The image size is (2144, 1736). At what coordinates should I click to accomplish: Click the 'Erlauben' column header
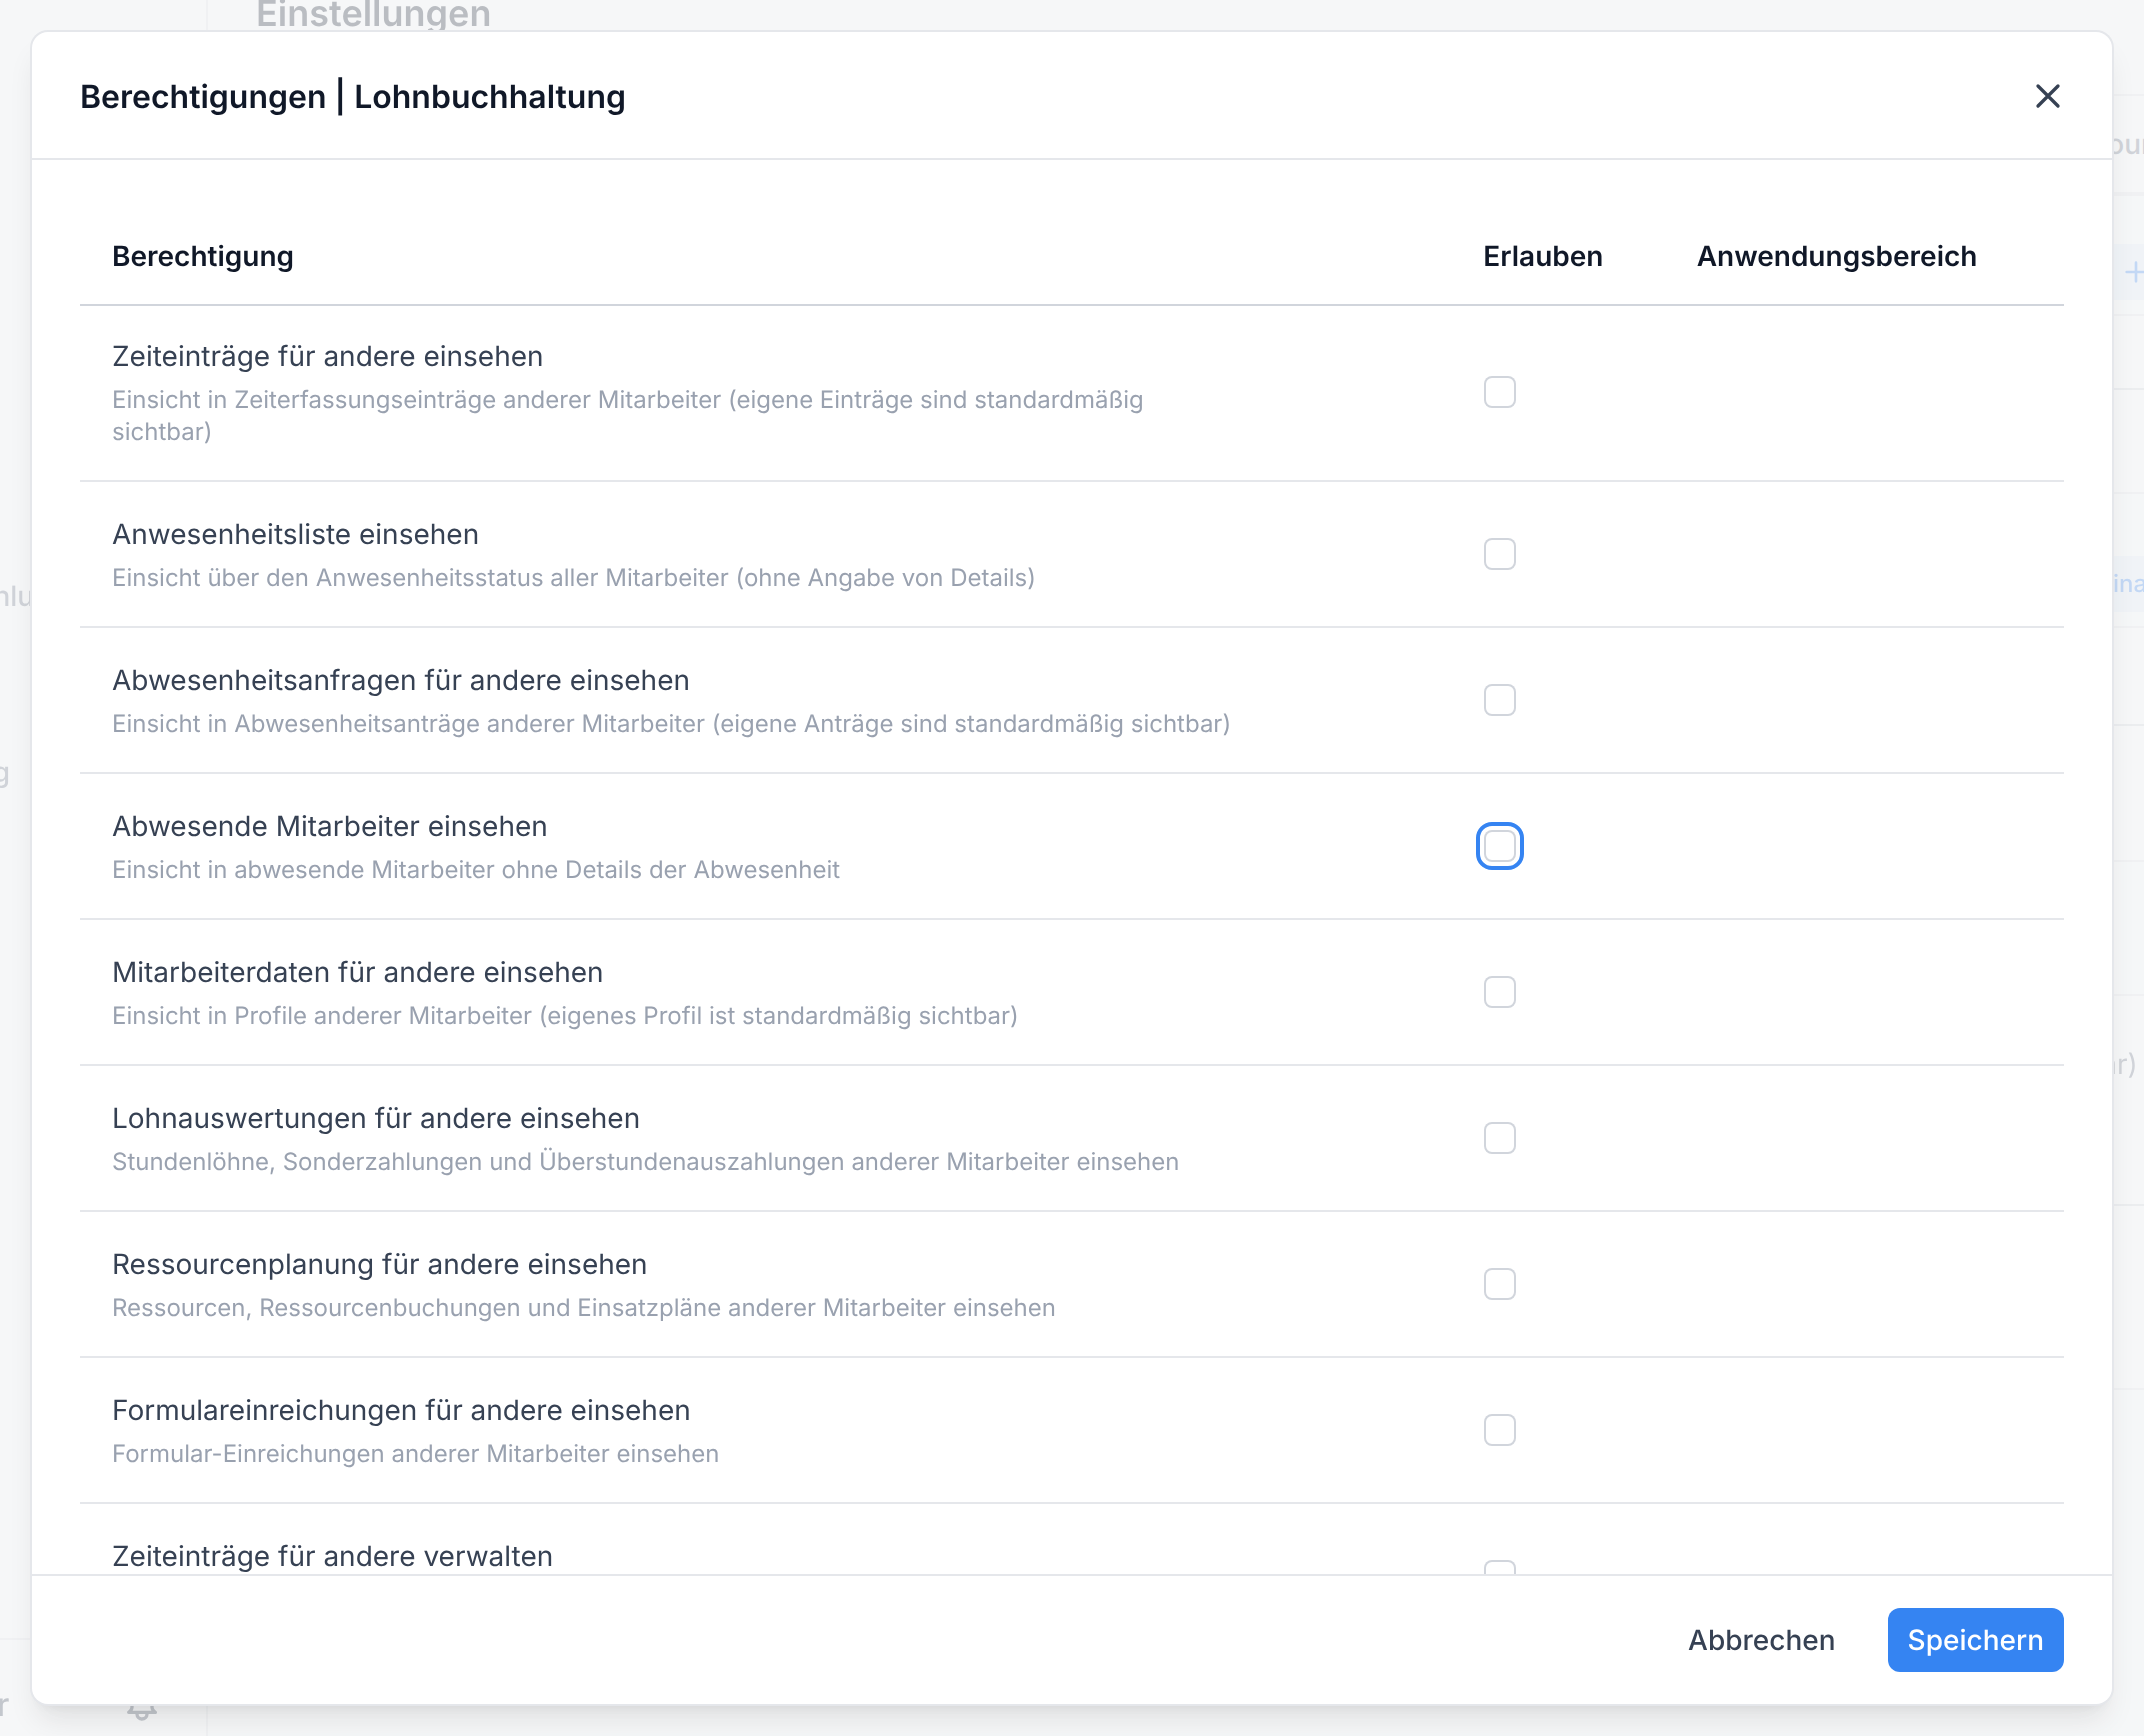1542,256
